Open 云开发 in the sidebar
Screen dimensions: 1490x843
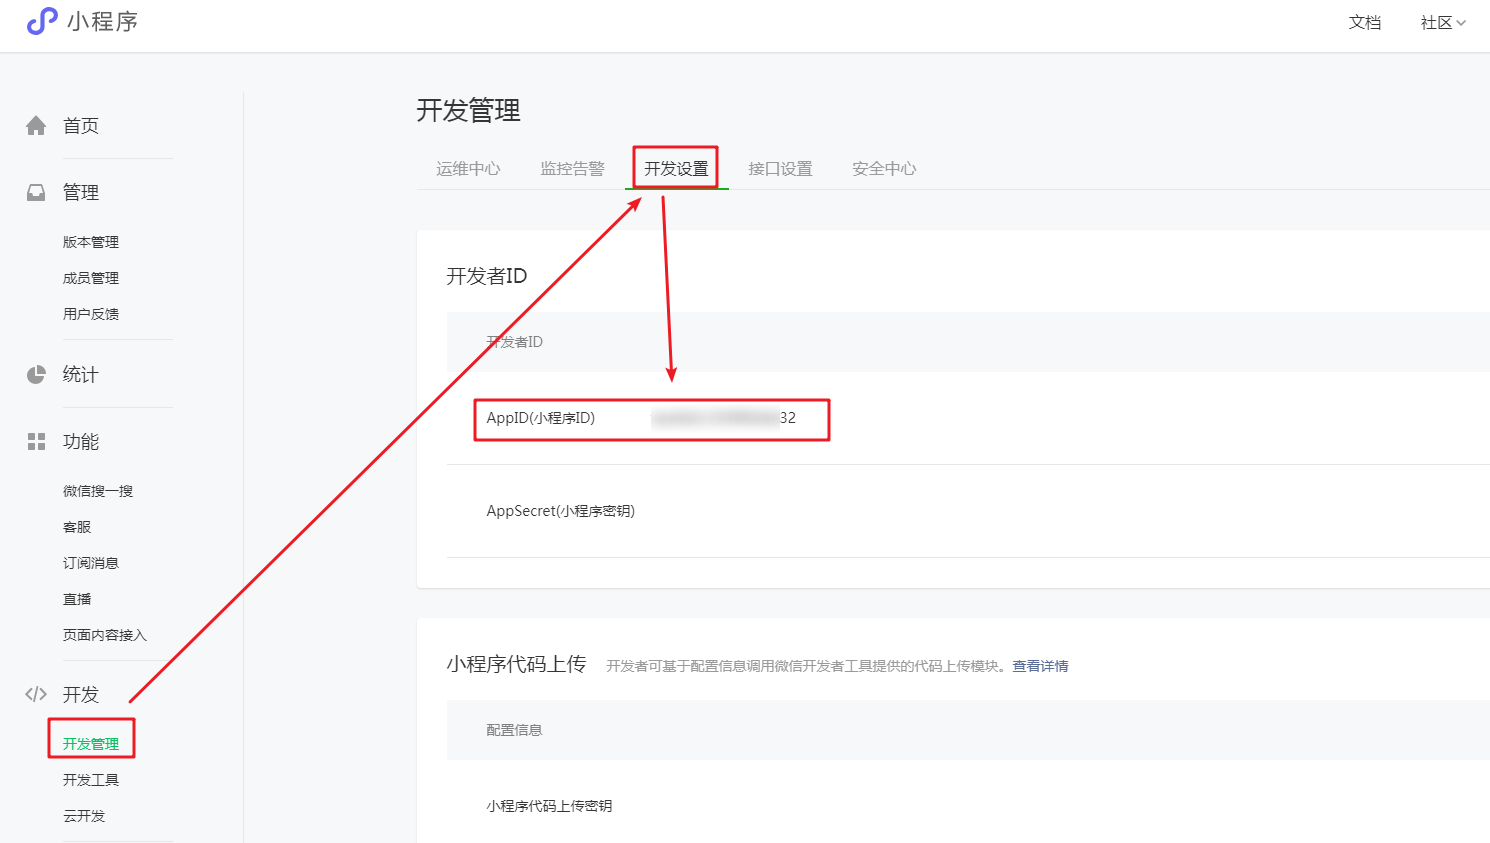[x=84, y=816]
